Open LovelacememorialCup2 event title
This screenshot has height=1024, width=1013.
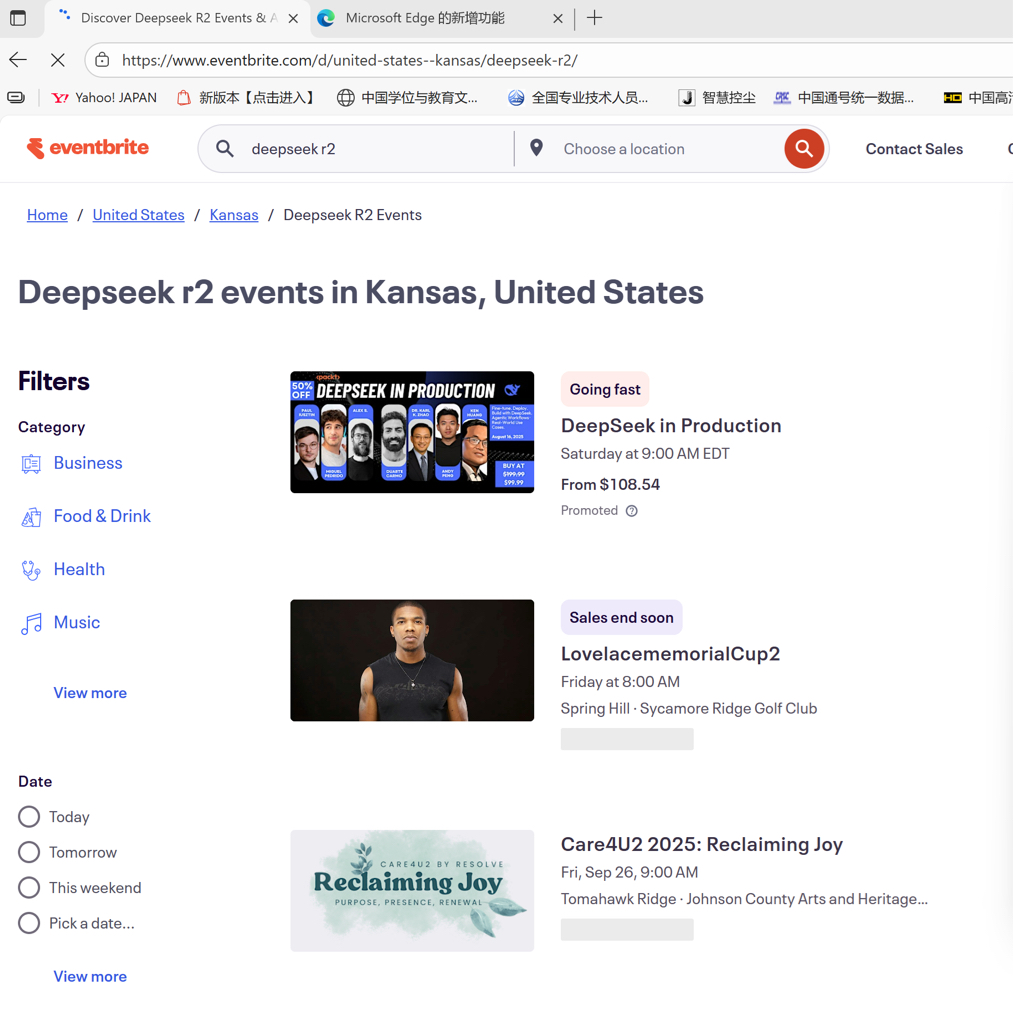click(670, 653)
